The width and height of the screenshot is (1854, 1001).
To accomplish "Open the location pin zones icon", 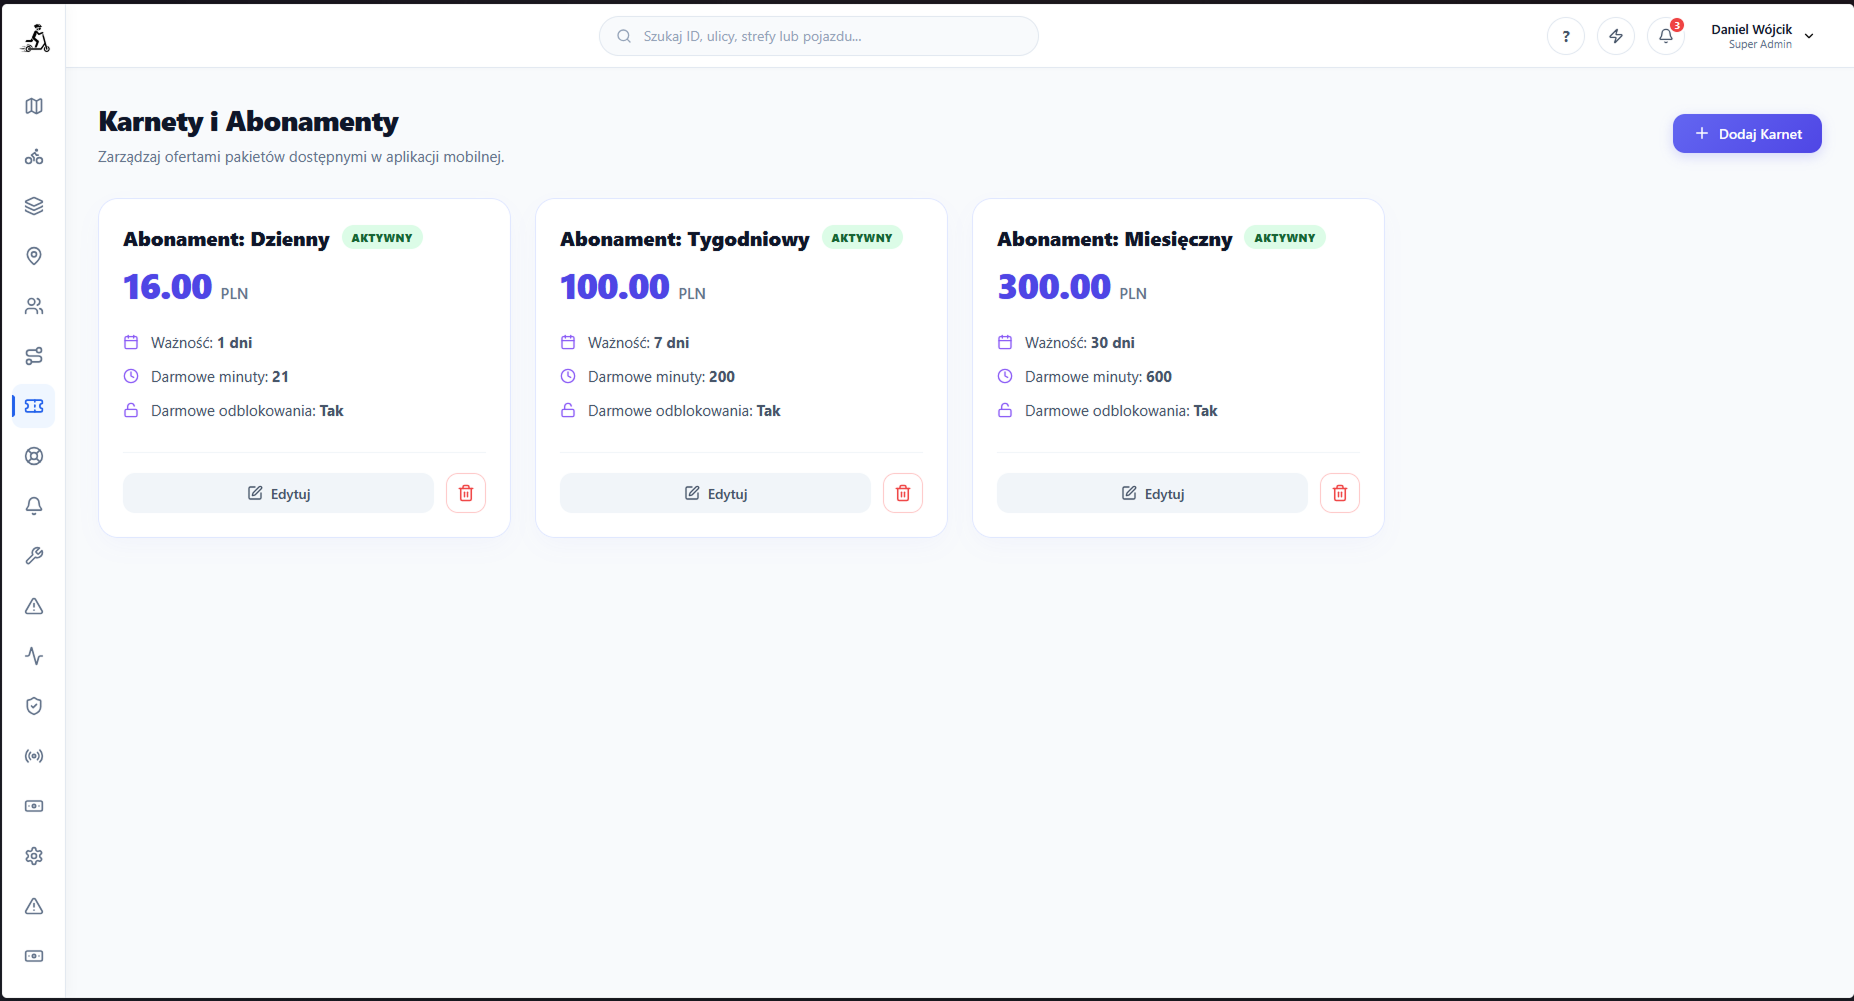I will (34, 256).
